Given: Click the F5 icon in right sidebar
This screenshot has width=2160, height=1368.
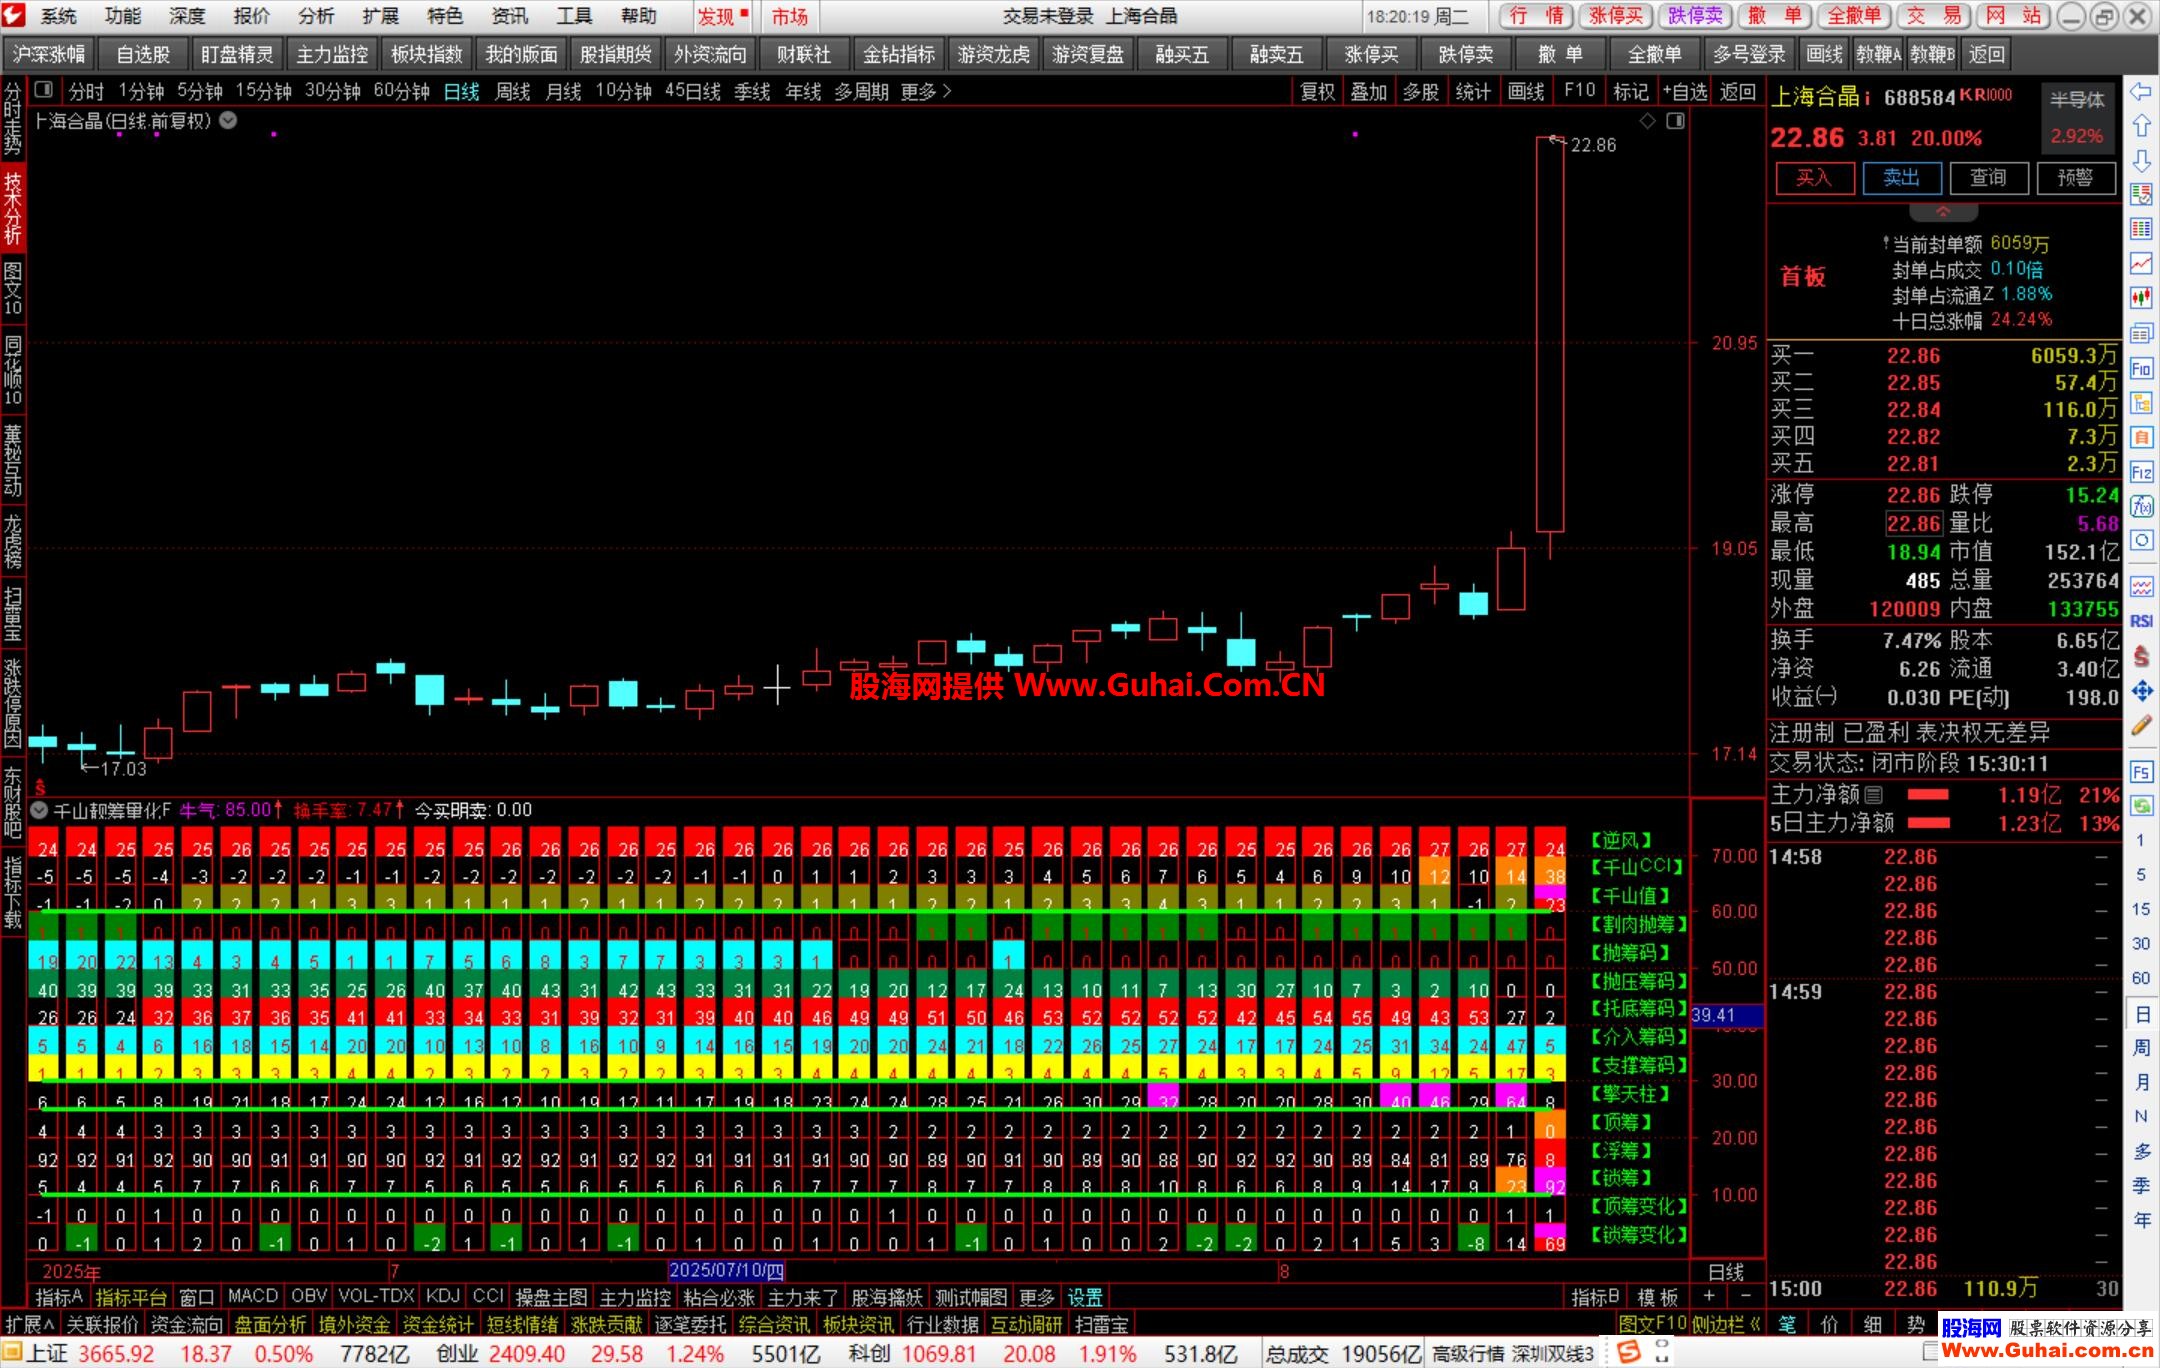Looking at the screenshot, I should coord(2140,772).
